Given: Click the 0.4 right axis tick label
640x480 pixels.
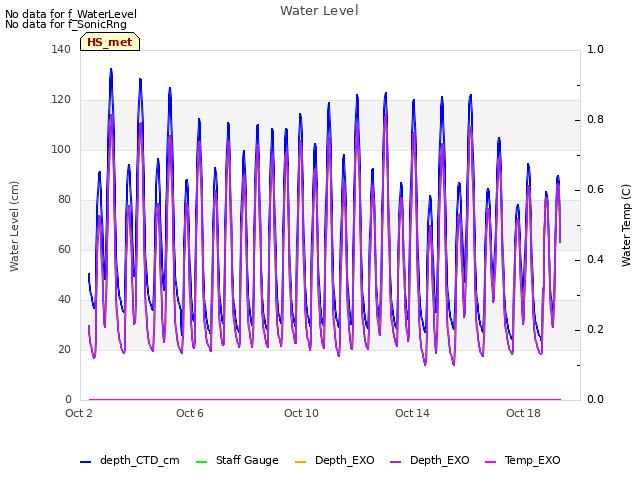Looking at the screenshot, I should click(x=595, y=260).
